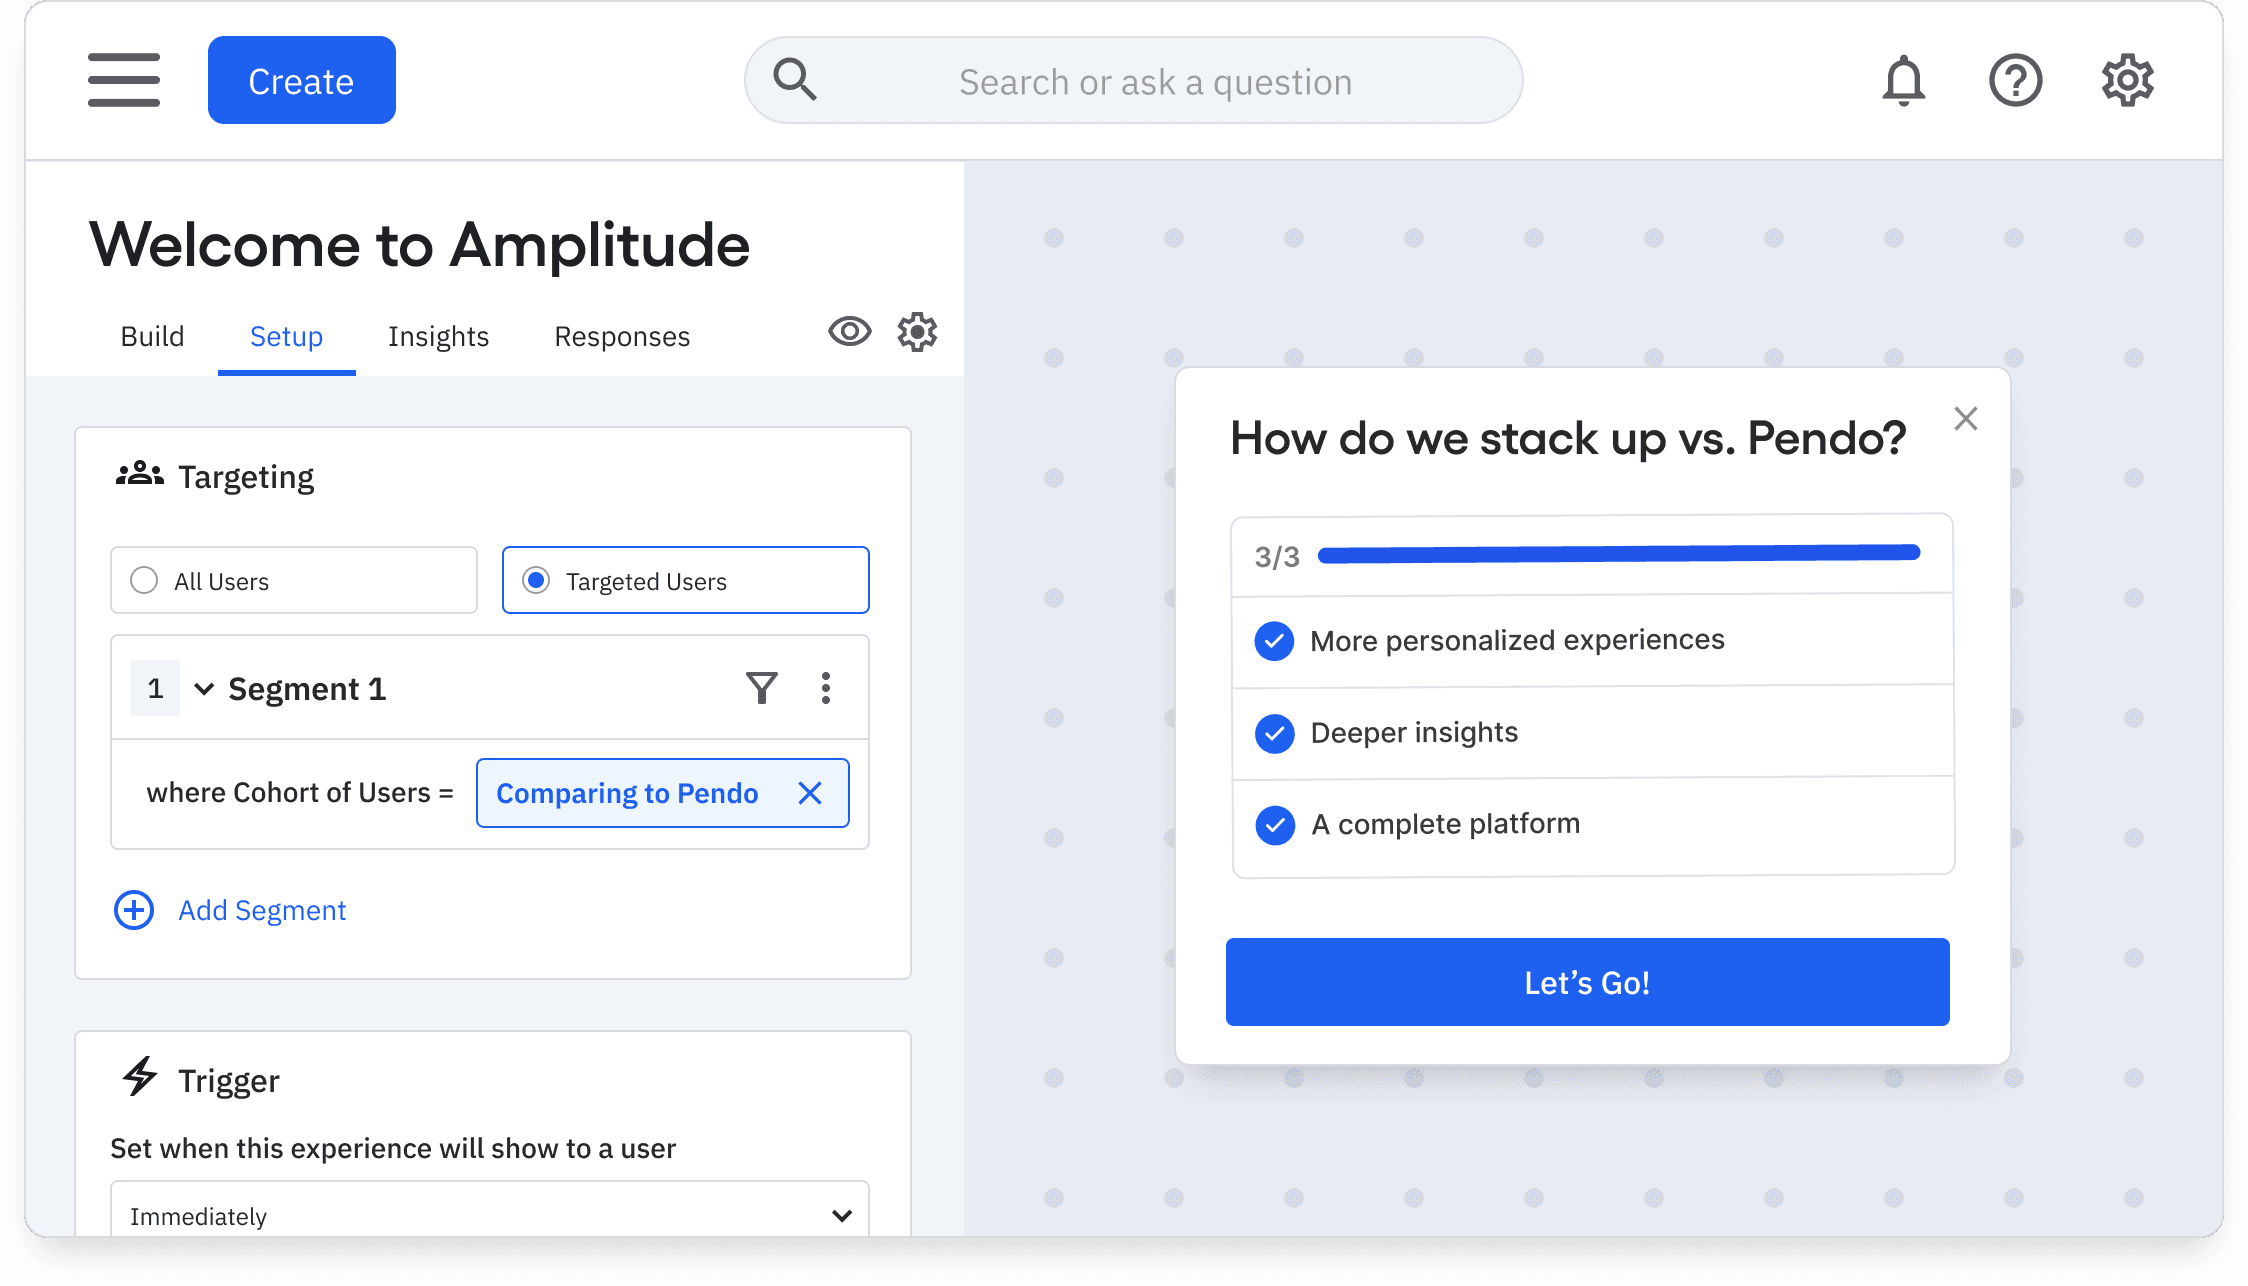Click the blue progress bar showing 3/3

[1618, 553]
